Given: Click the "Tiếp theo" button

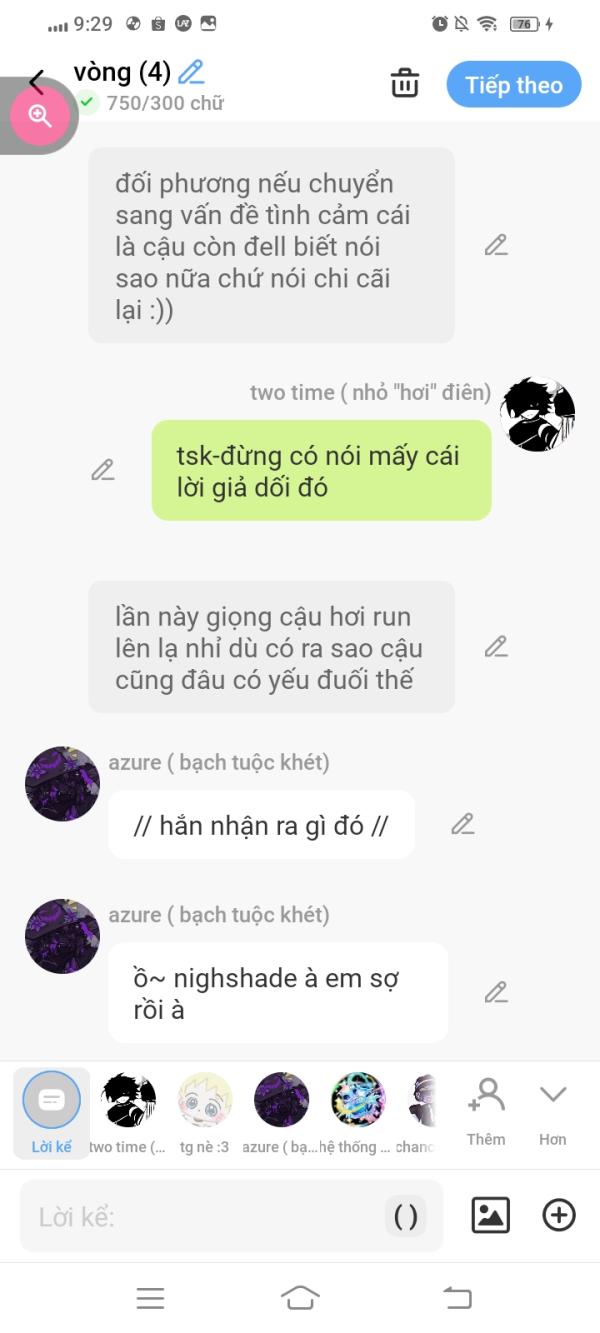Looking at the screenshot, I should click(514, 85).
